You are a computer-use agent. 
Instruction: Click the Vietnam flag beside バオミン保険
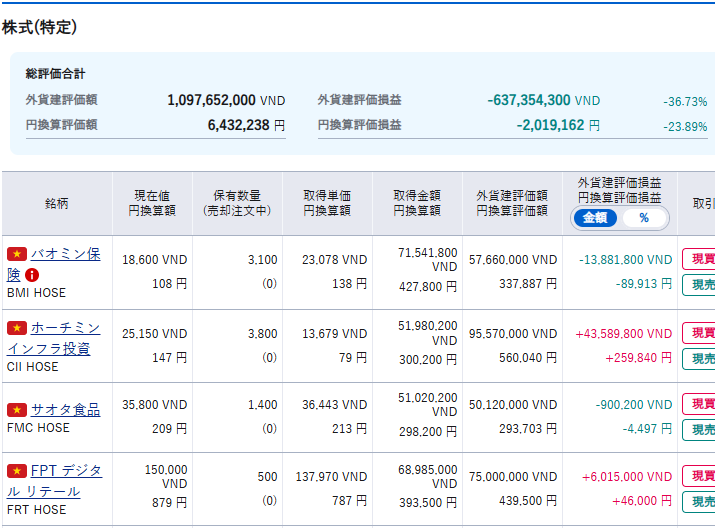pos(16,254)
